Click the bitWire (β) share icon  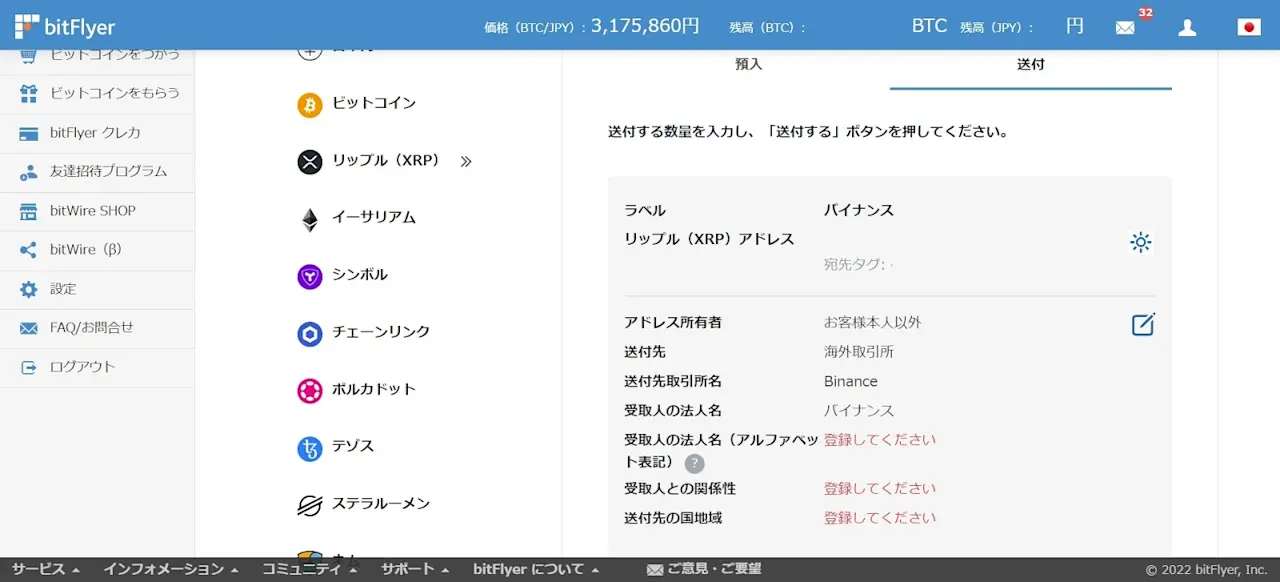[29, 250]
